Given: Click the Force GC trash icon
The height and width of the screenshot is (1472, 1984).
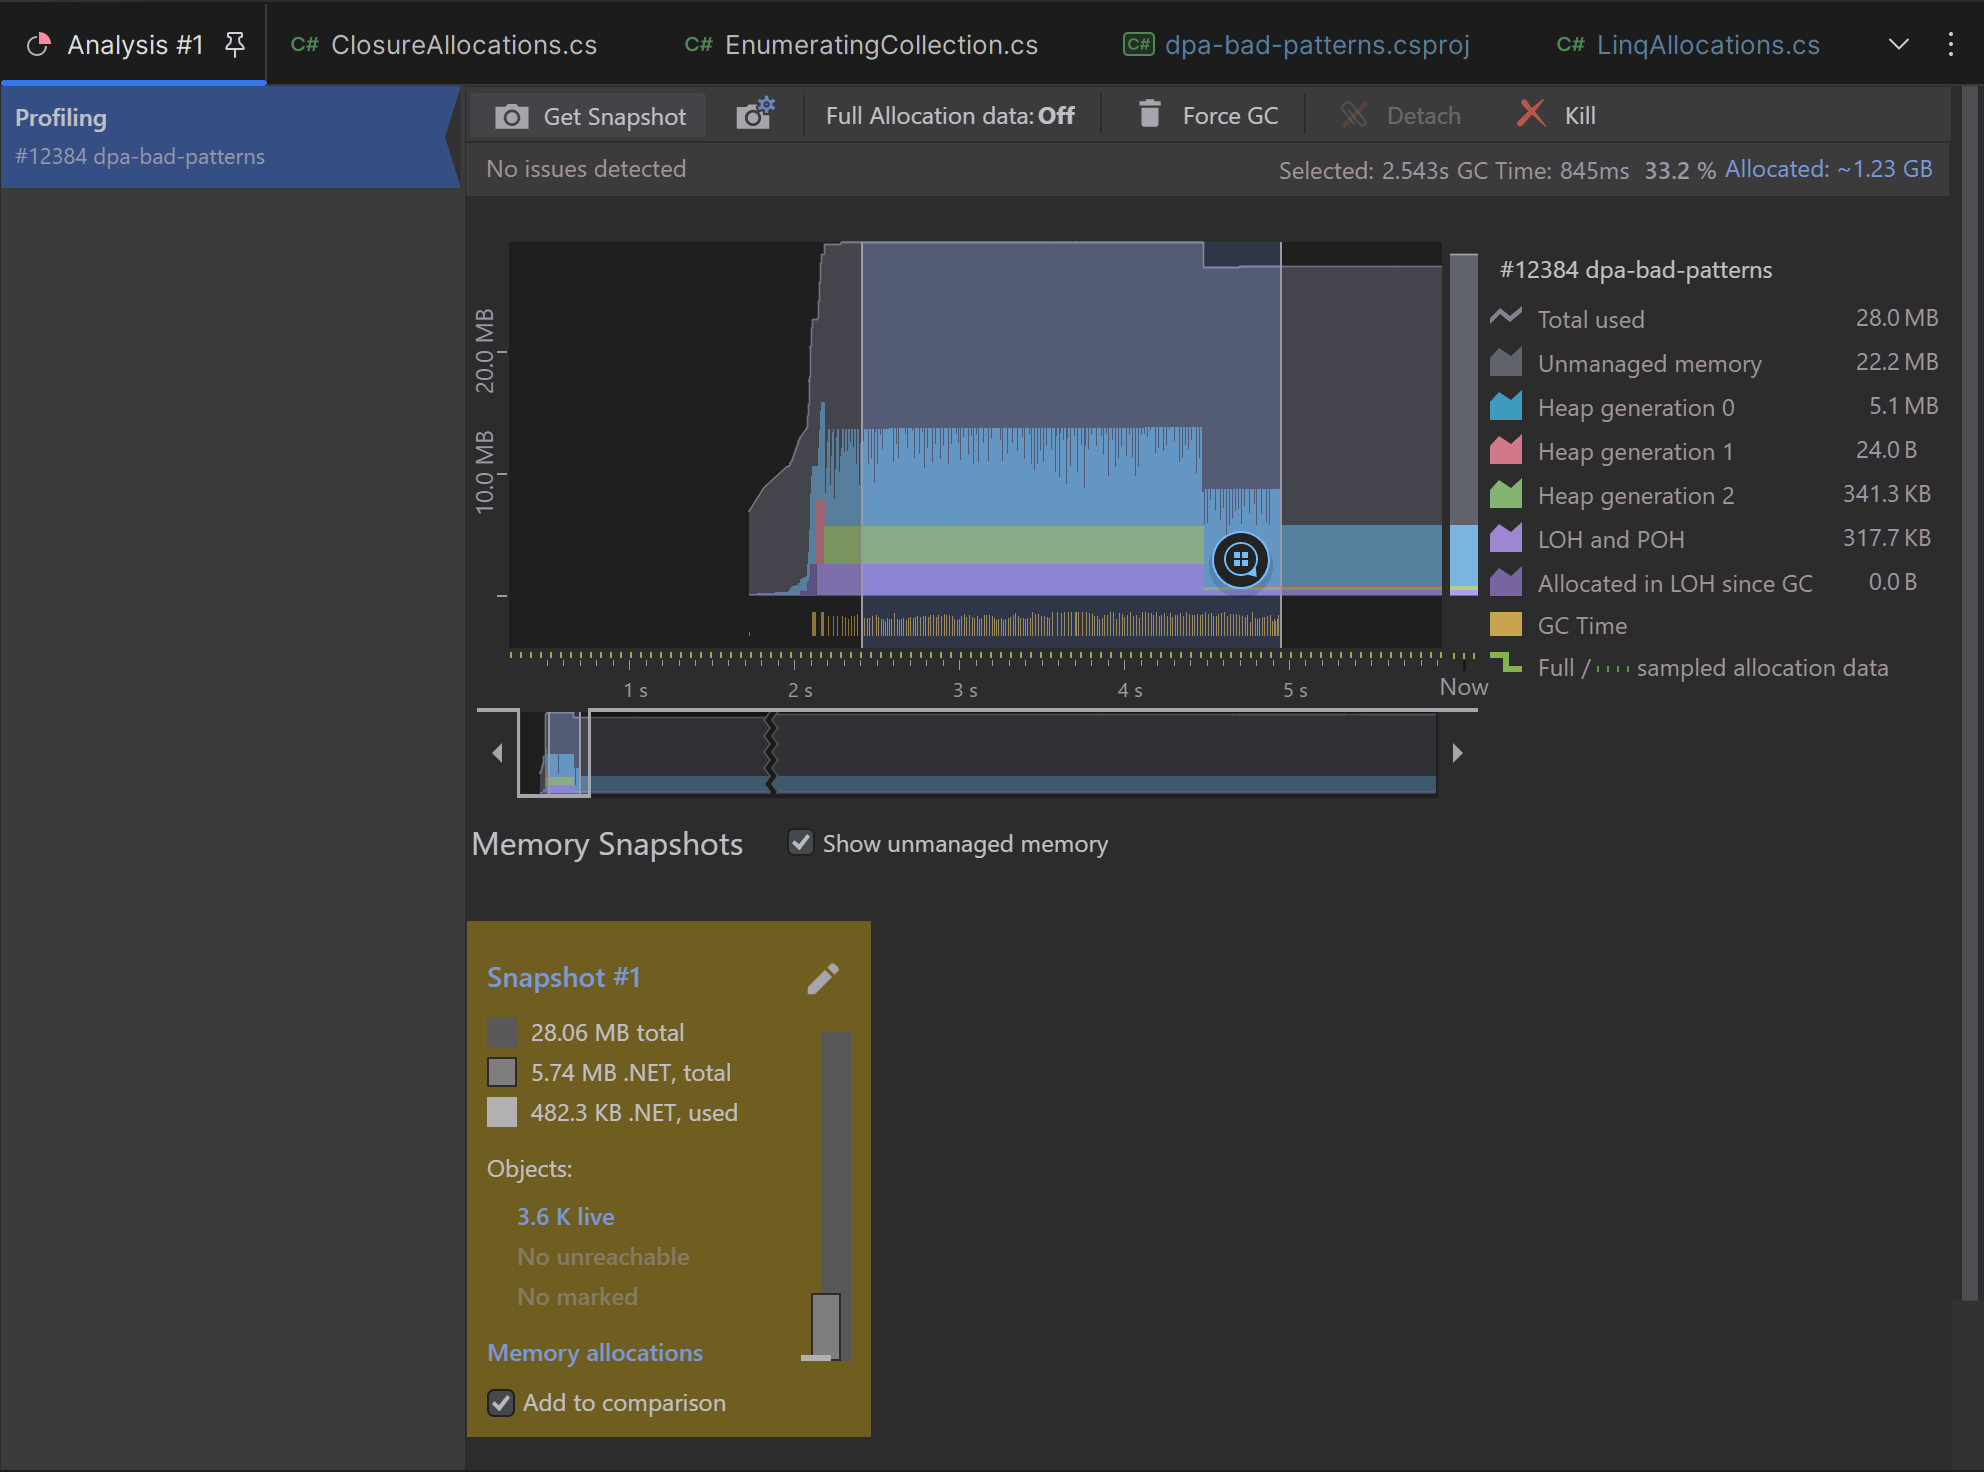Looking at the screenshot, I should pos(1150,115).
